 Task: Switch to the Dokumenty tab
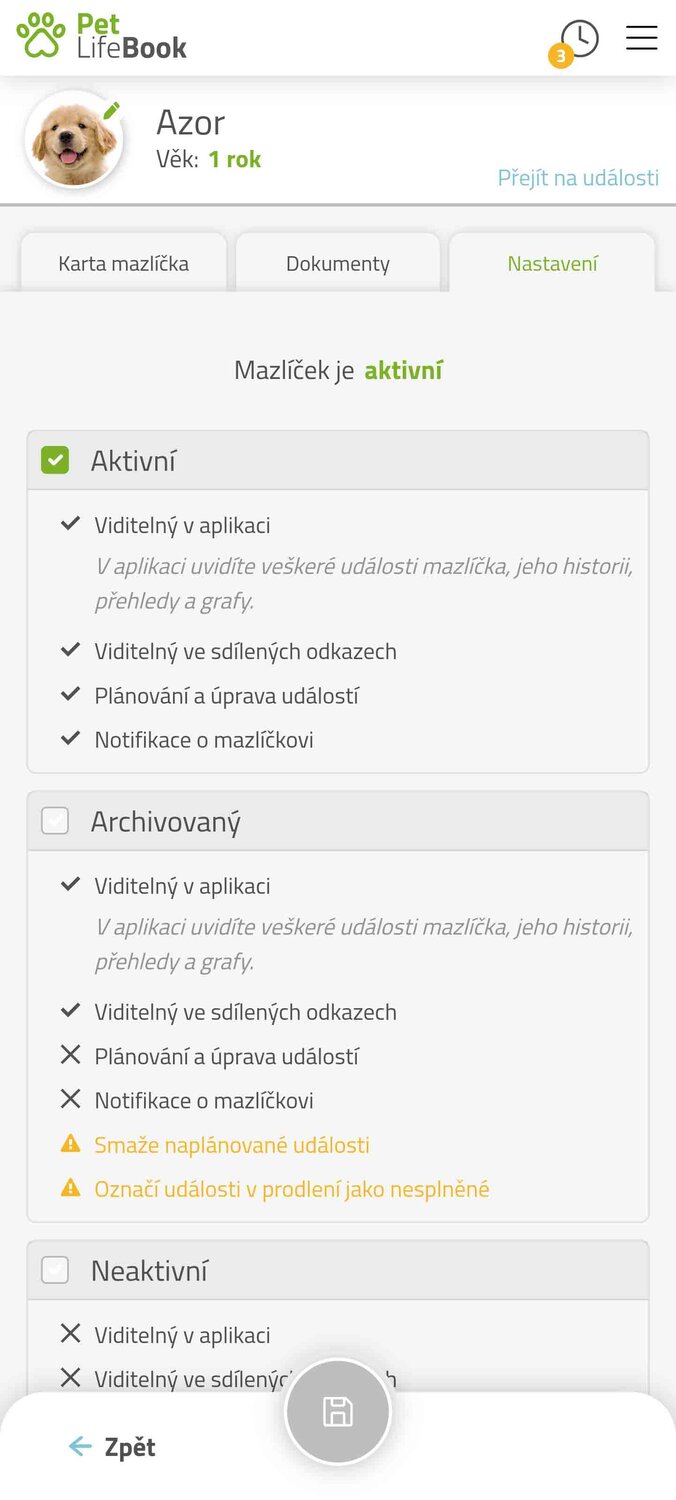(x=338, y=264)
